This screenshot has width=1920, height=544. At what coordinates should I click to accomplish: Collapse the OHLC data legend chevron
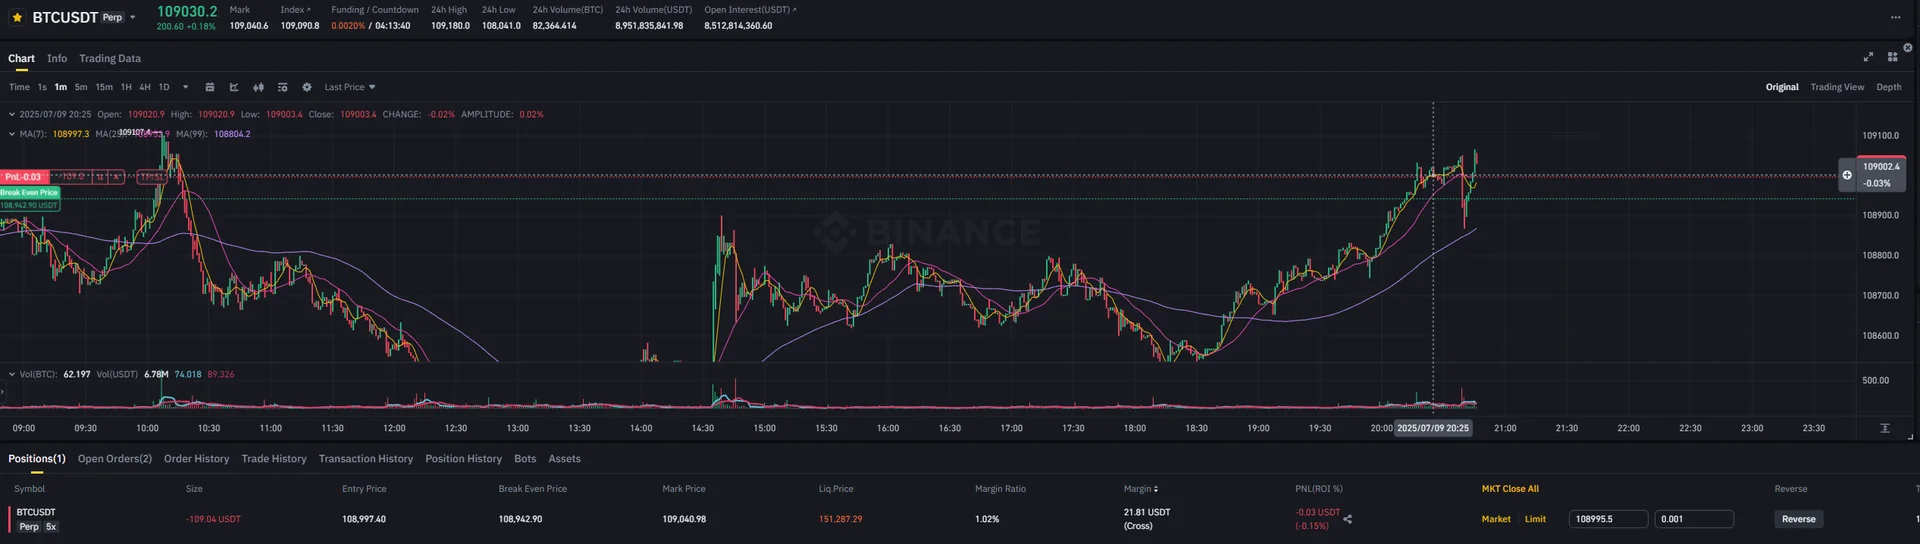pyautogui.click(x=12, y=114)
